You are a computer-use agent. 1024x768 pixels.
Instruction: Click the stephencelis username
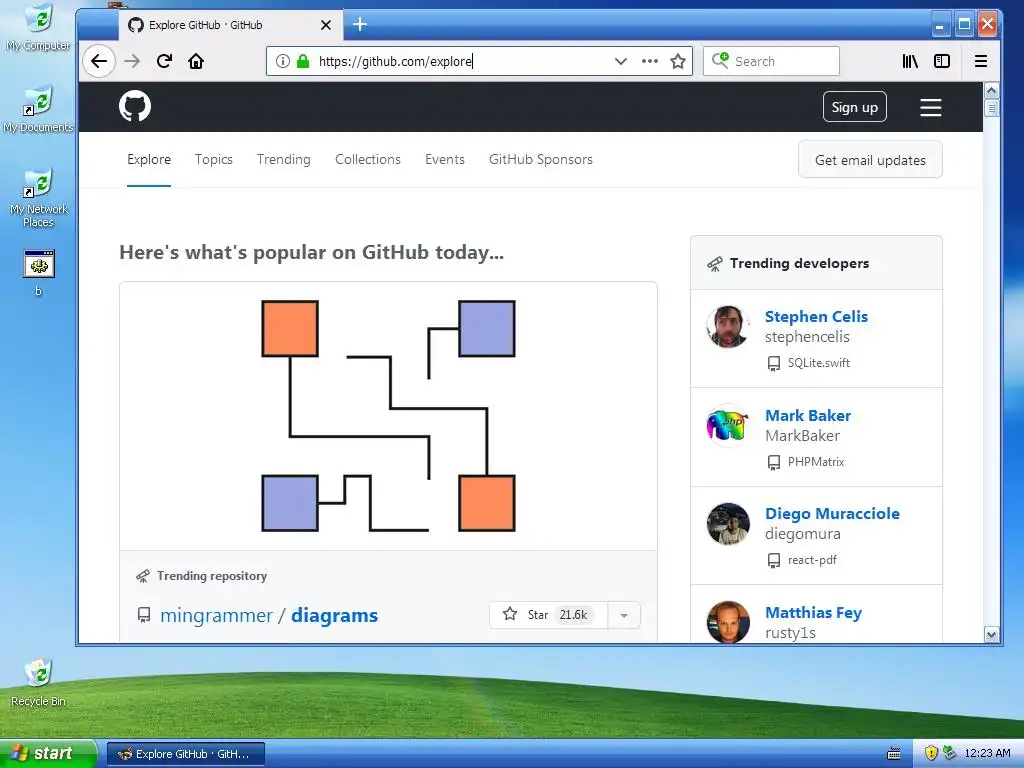pyautogui.click(x=807, y=337)
